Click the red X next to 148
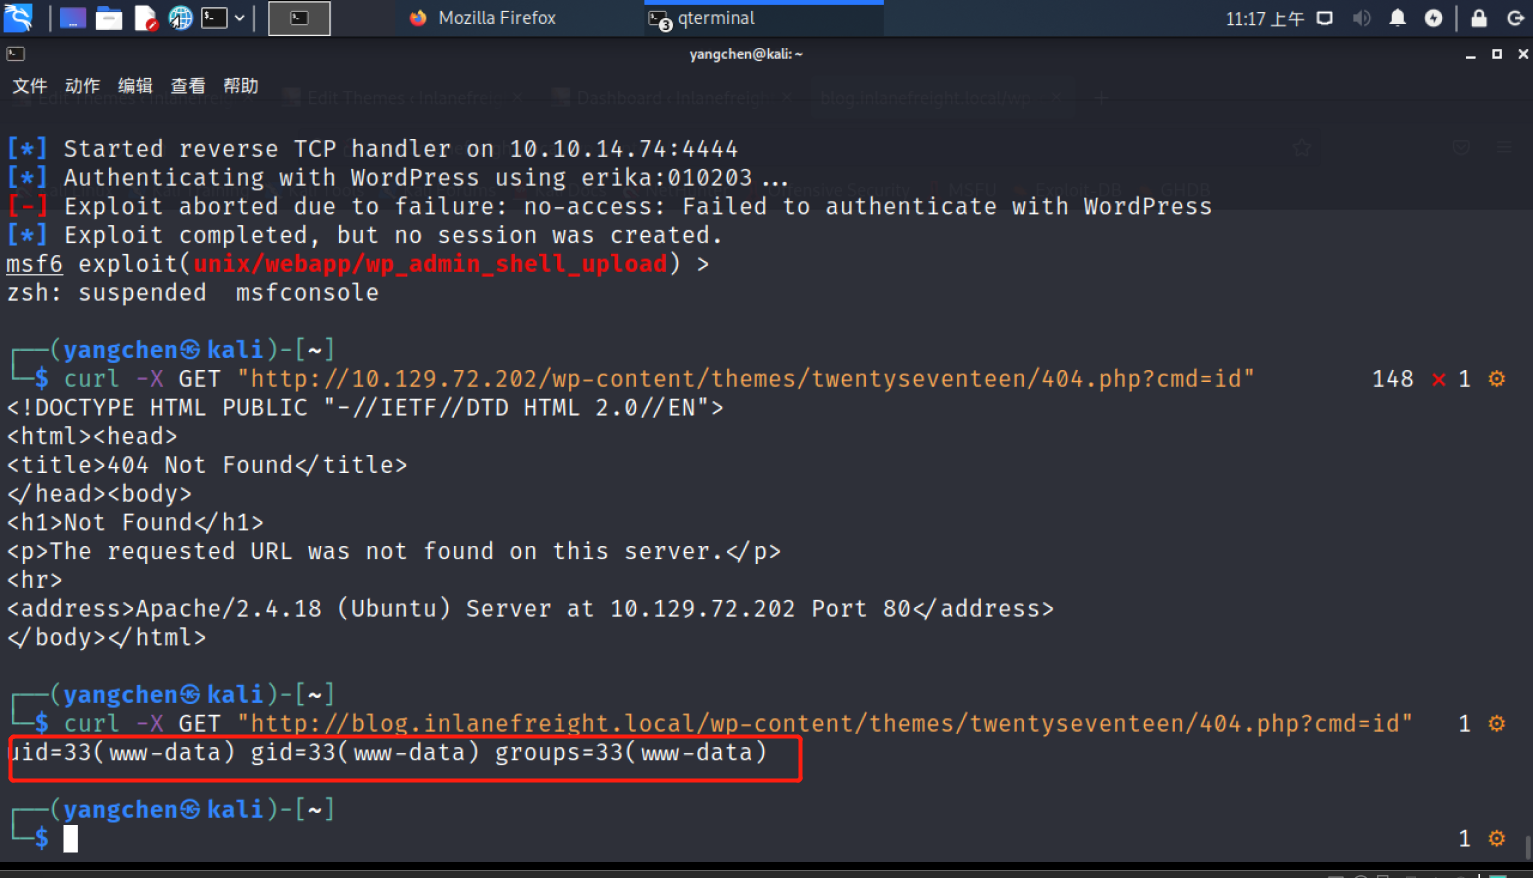 (1438, 379)
